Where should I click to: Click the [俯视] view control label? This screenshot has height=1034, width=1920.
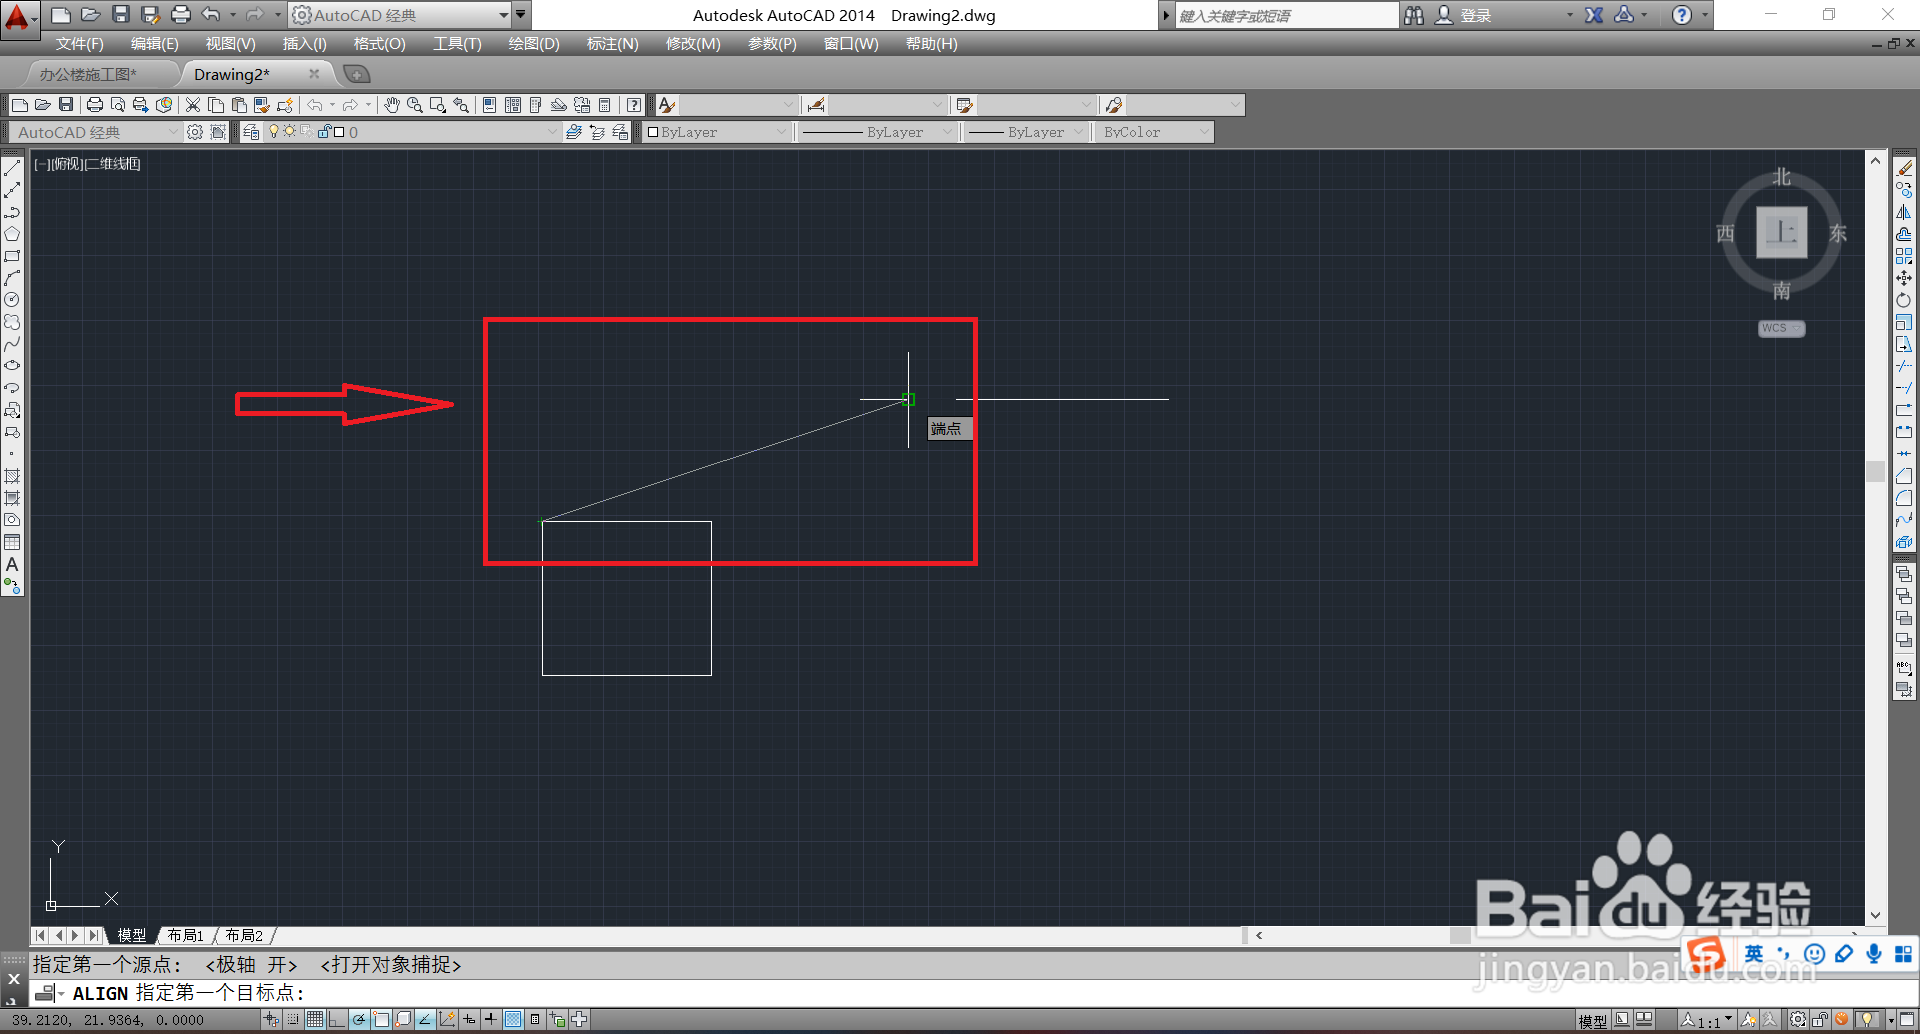(x=67, y=164)
